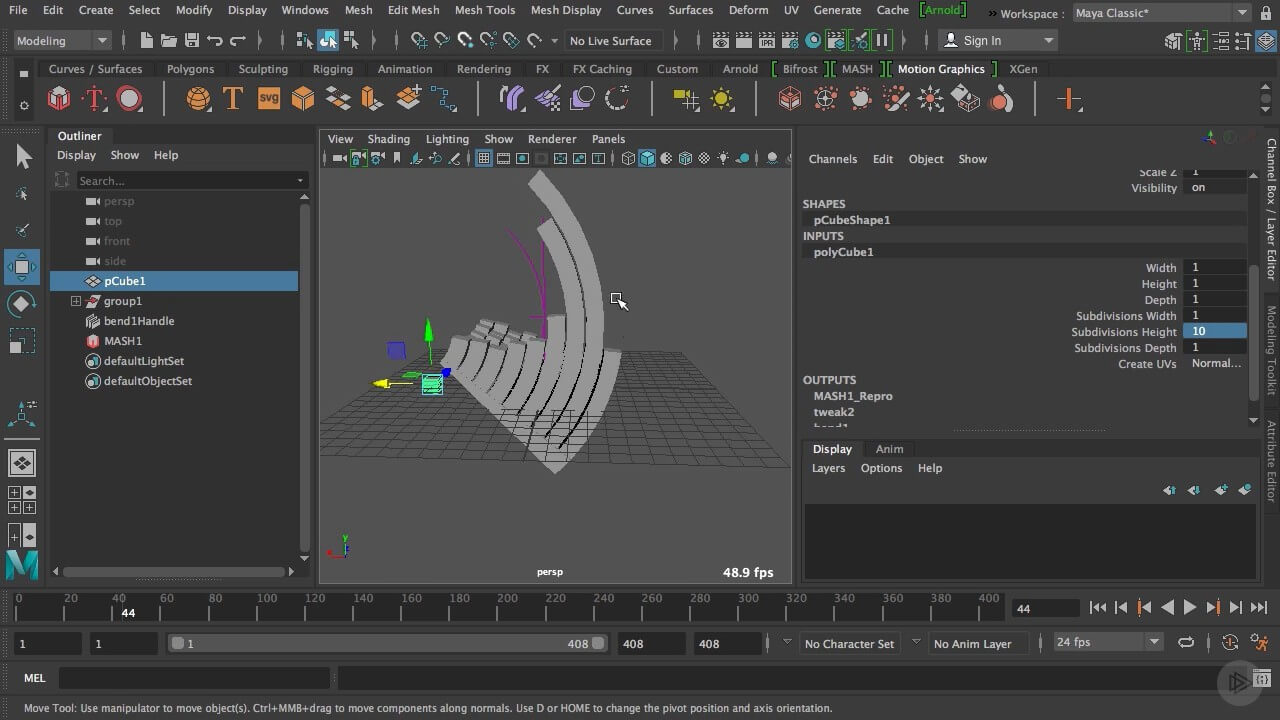
Task: Open the Modeling menu set dropdown
Action: 62,41
